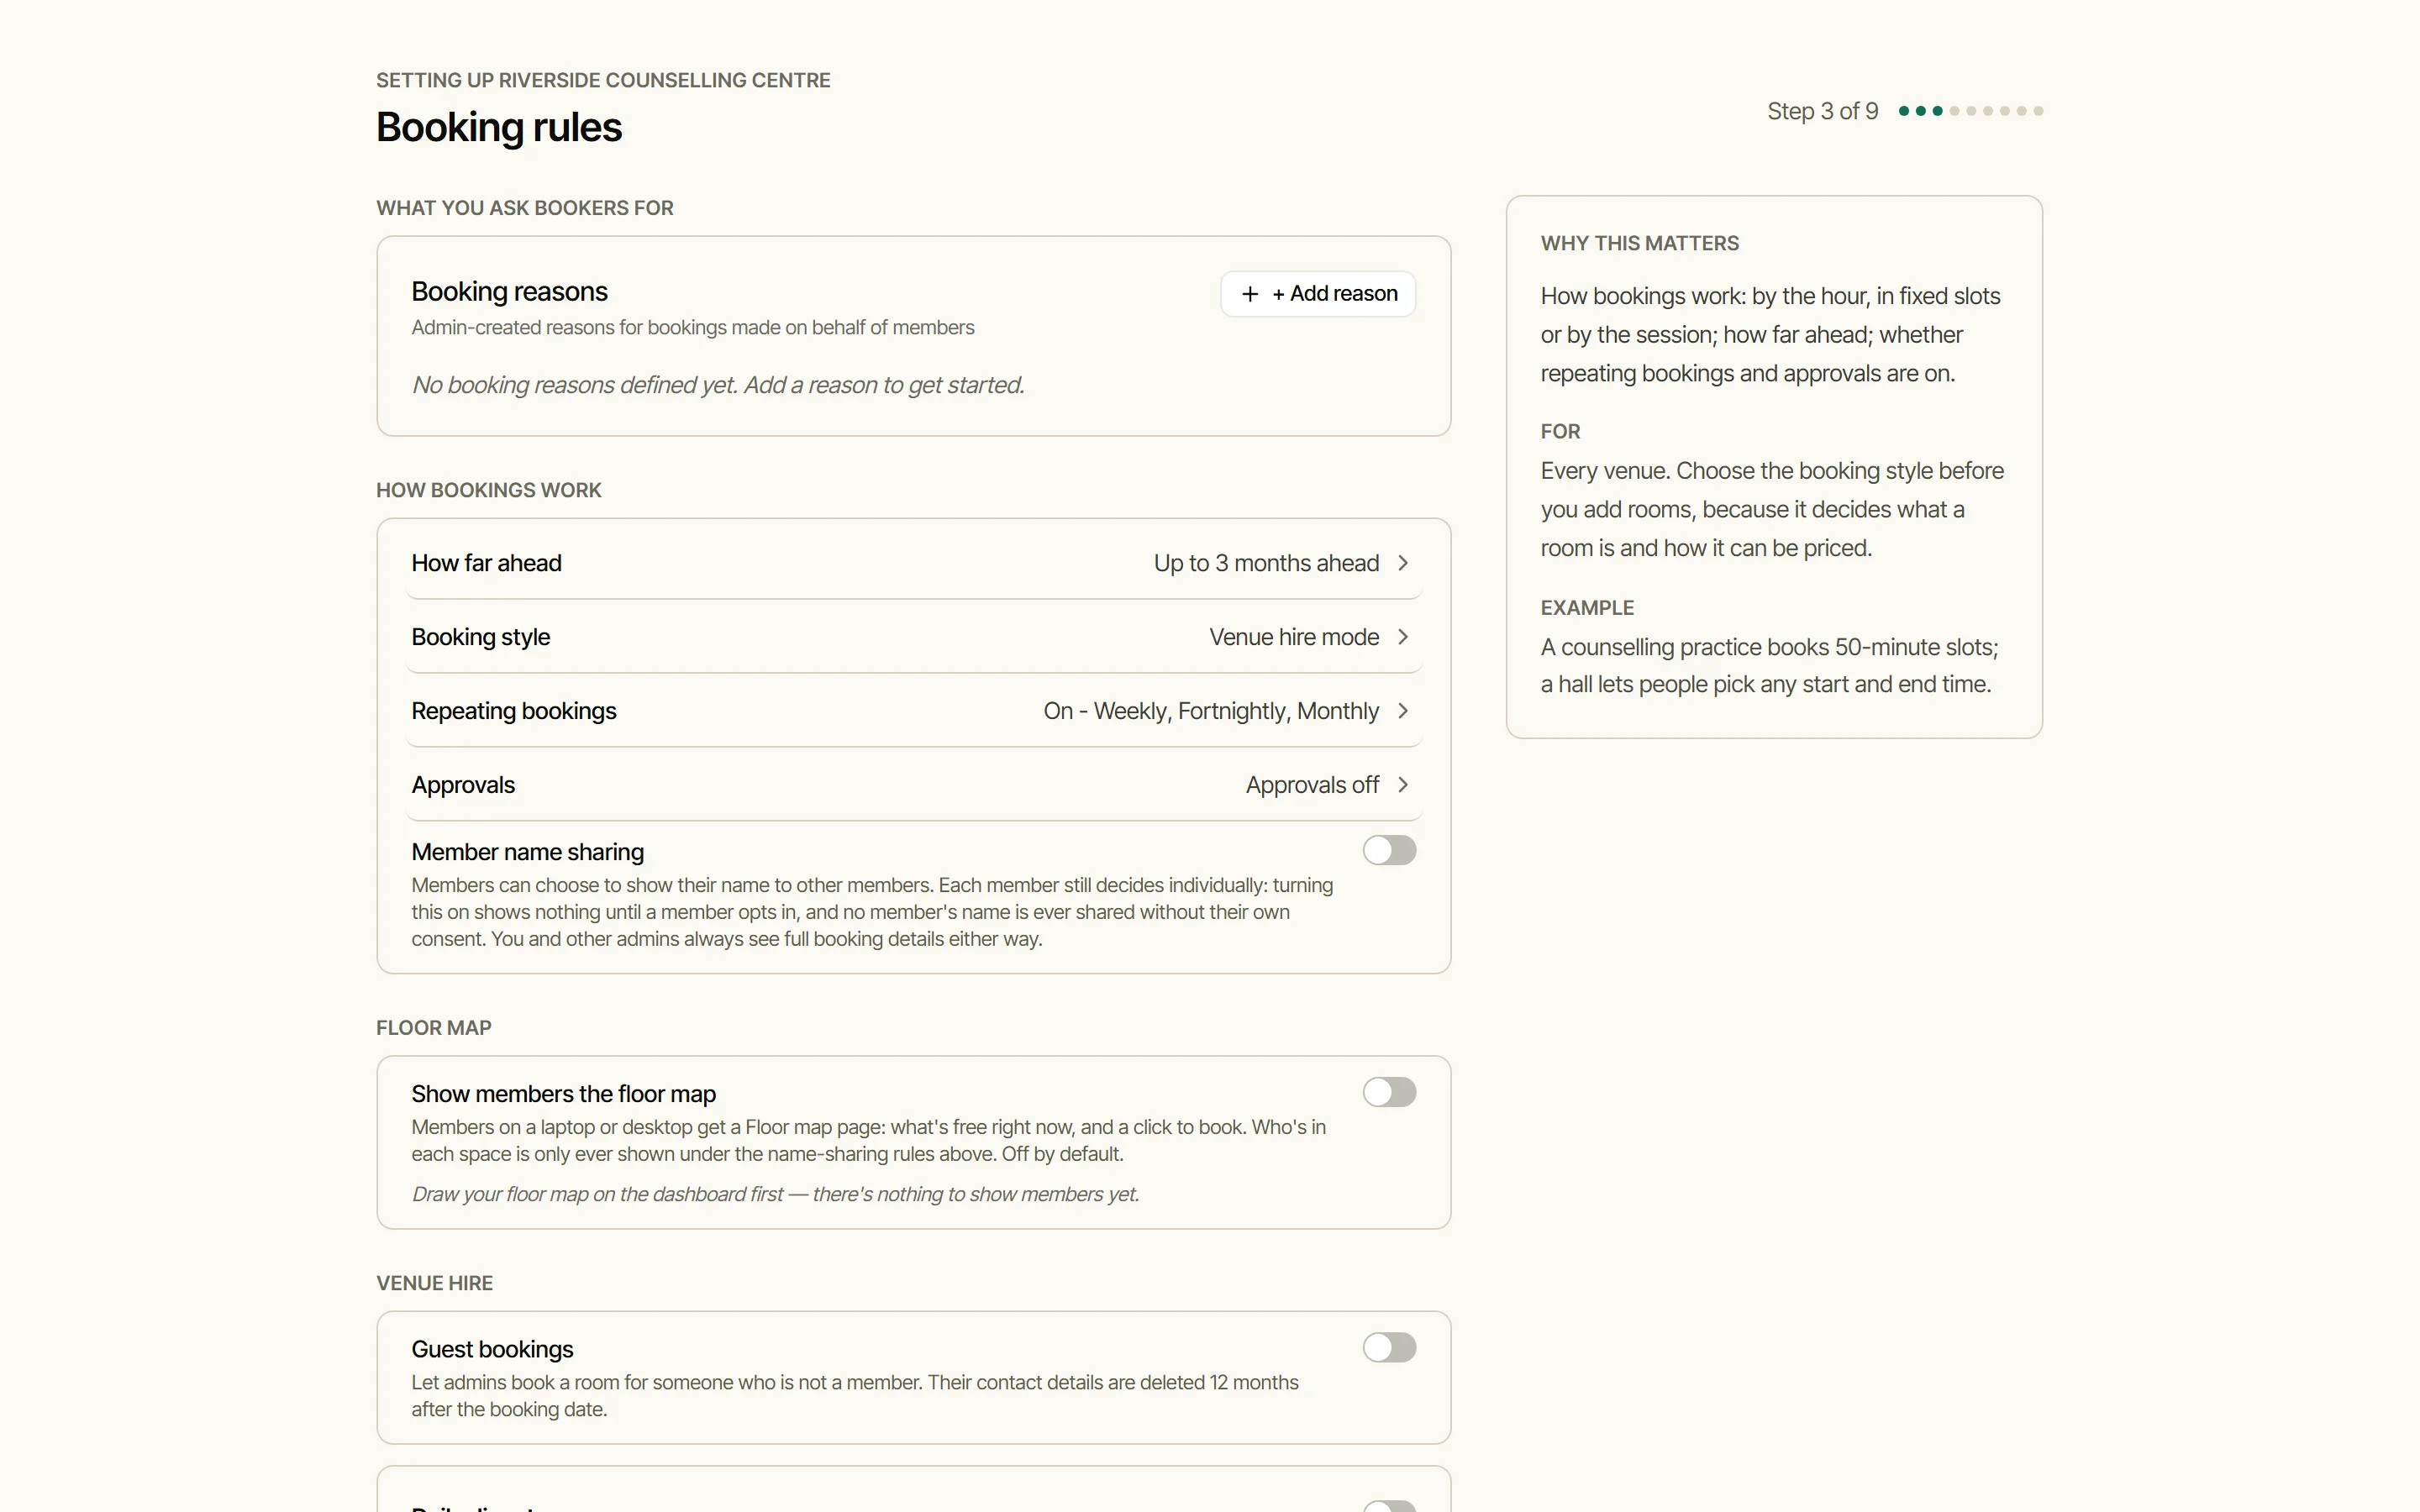Click the plus icon in Add reason button

pos(1249,293)
